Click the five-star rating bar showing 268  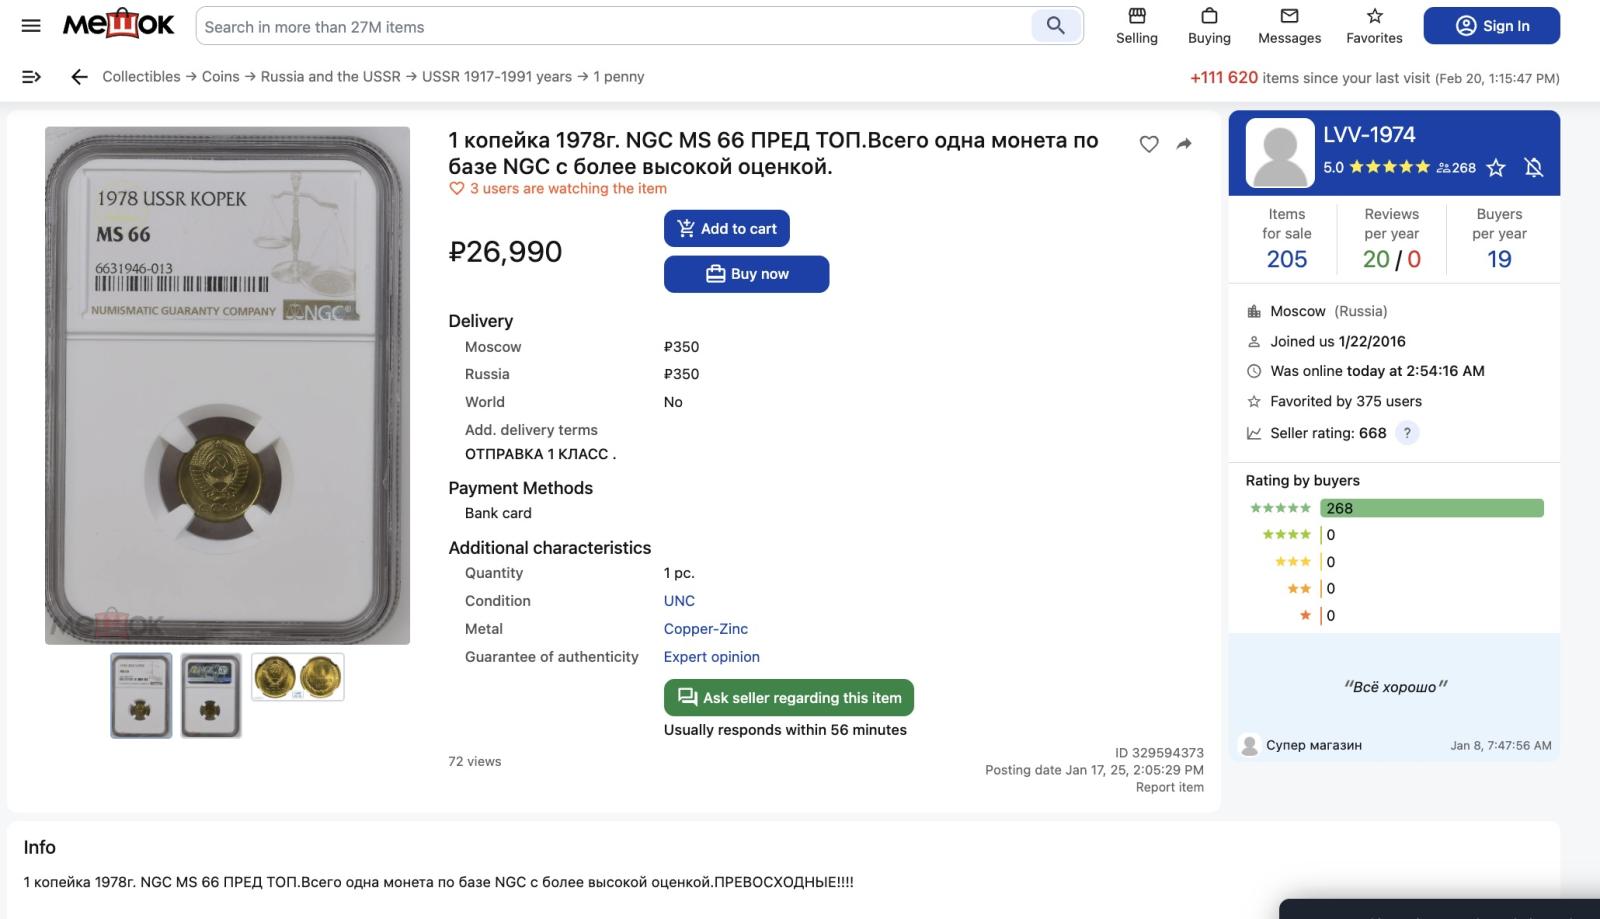(x=1431, y=508)
